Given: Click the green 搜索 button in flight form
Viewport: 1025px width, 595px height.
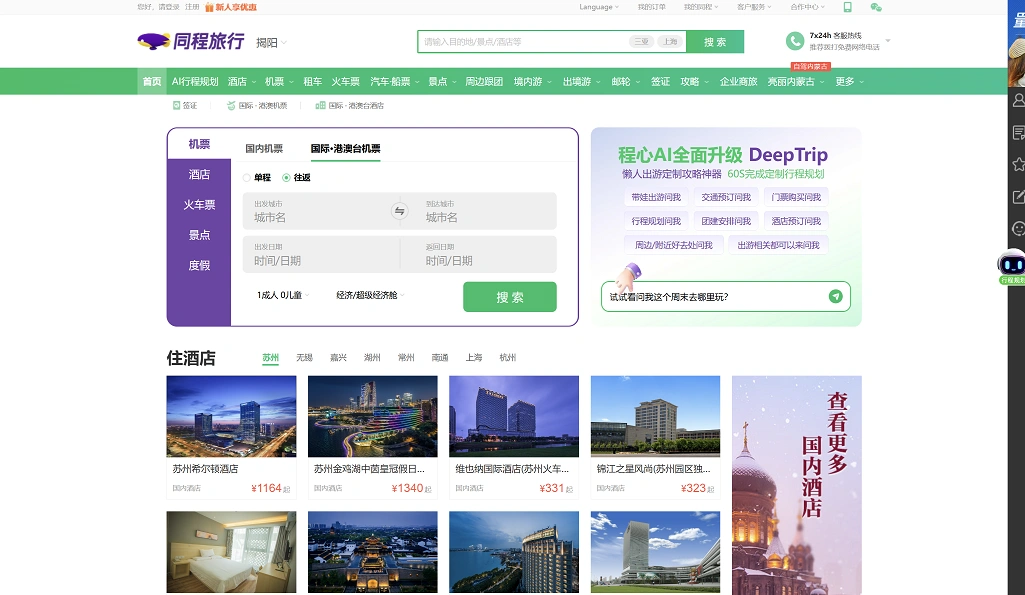Looking at the screenshot, I should point(509,297).
